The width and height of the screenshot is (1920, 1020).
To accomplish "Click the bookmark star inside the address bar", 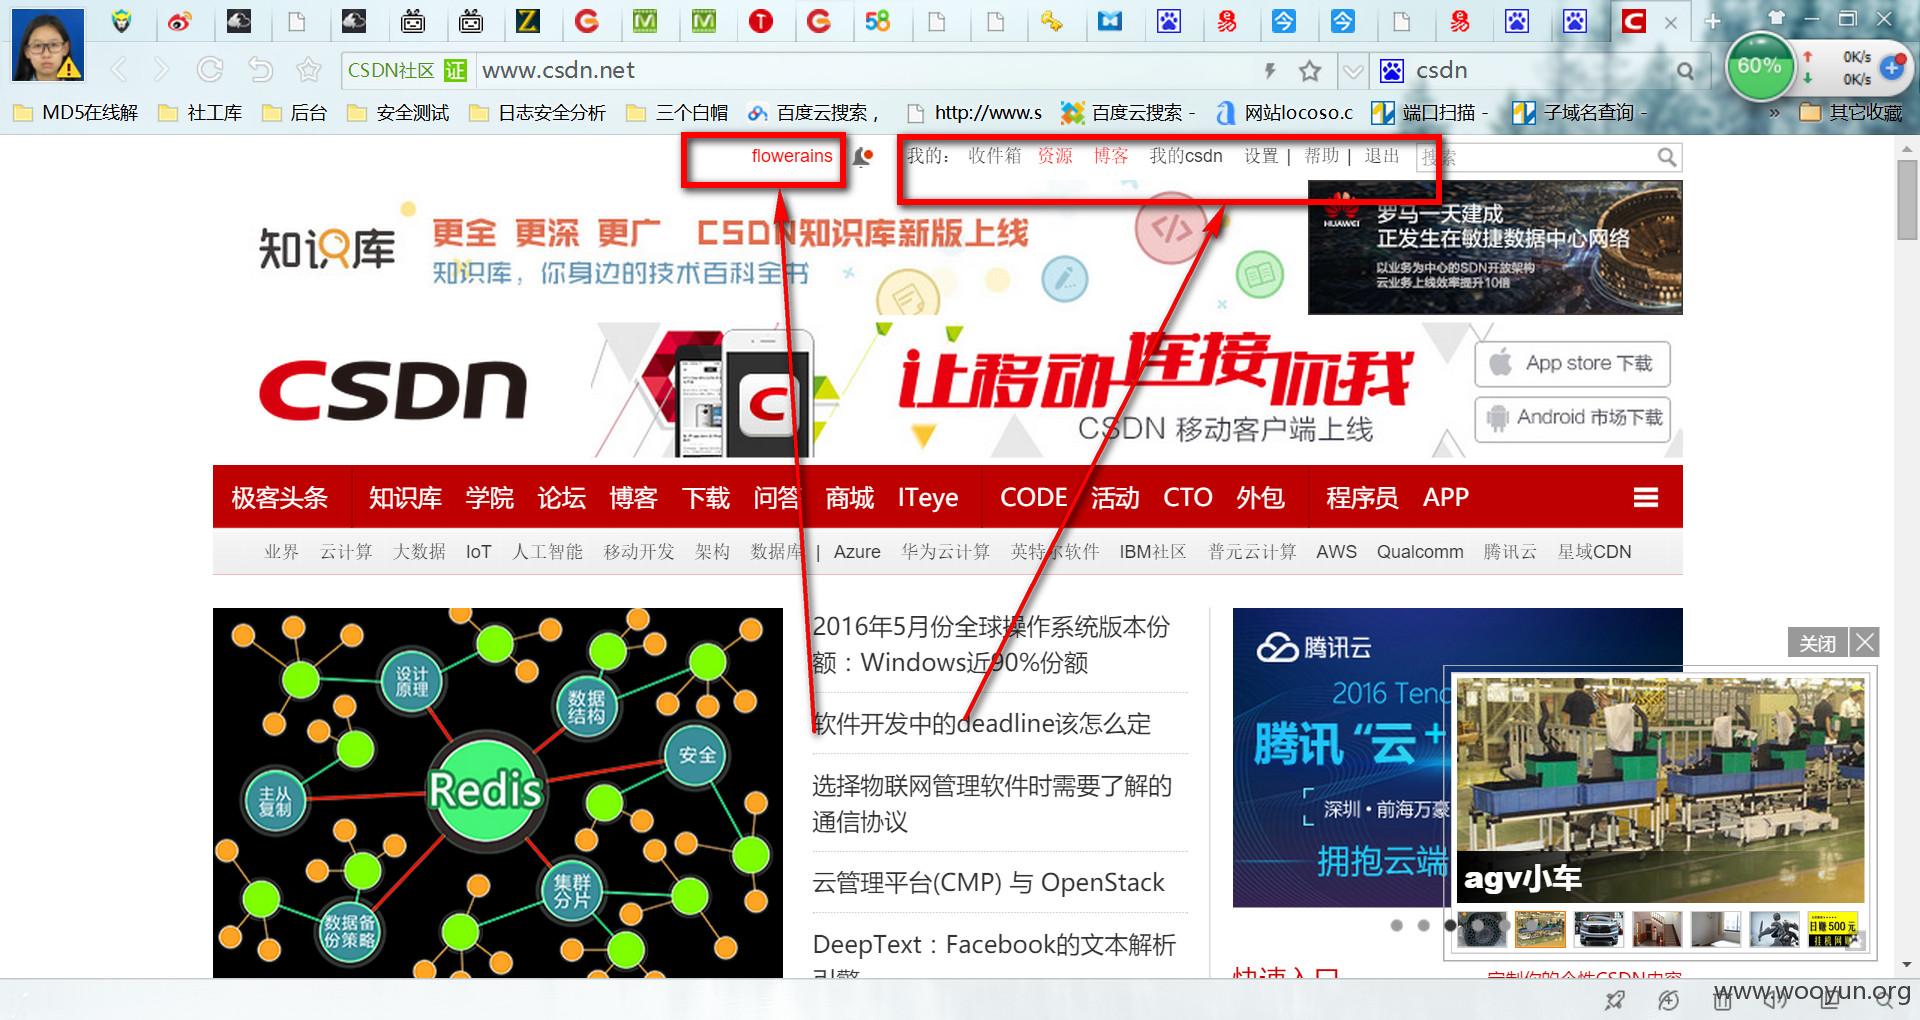I will tap(1309, 71).
